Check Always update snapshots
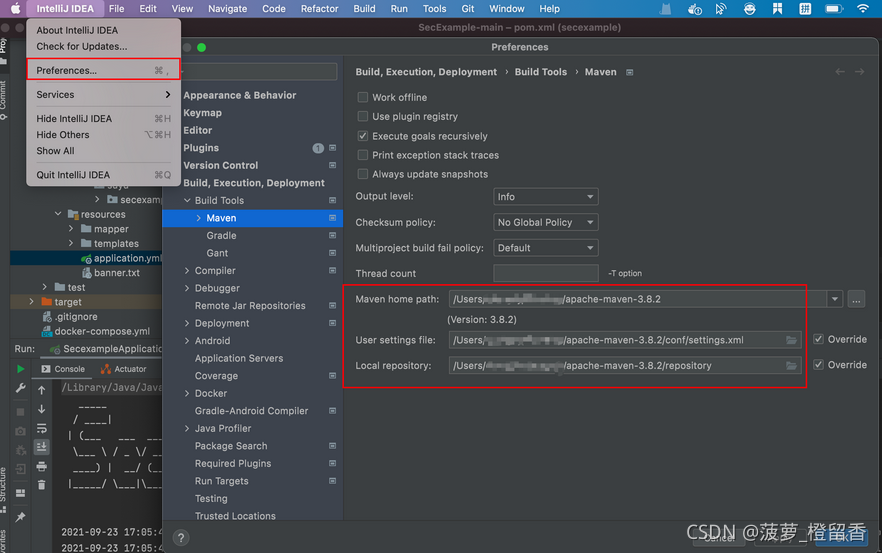This screenshot has height=553, width=882. [363, 174]
